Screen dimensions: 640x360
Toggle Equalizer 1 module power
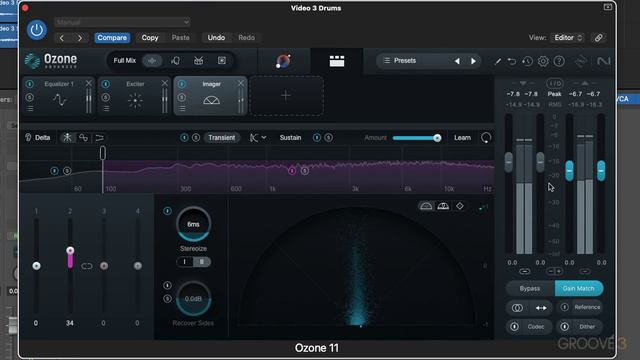[x=30, y=84]
